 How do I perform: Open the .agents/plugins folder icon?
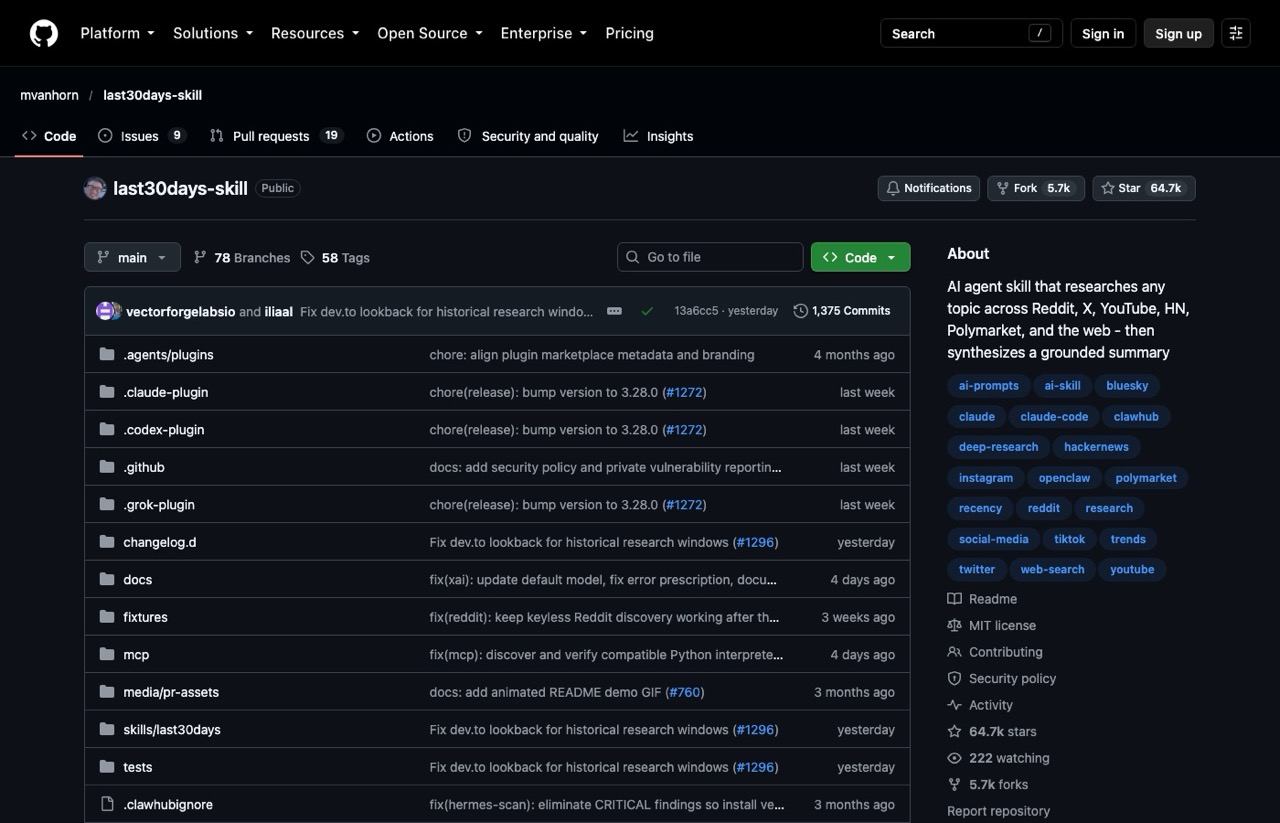click(x=107, y=355)
